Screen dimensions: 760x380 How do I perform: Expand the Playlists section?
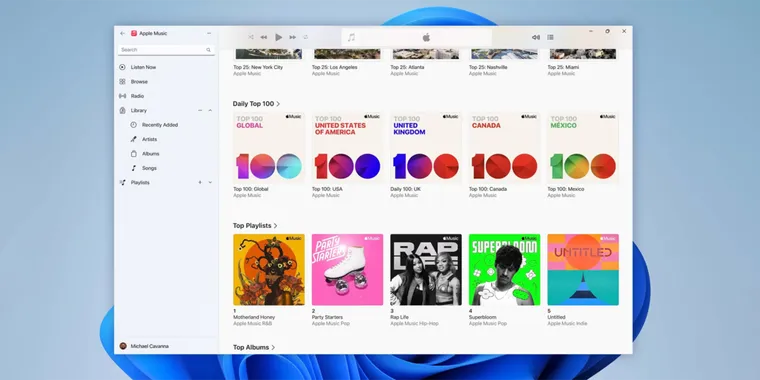210,182
